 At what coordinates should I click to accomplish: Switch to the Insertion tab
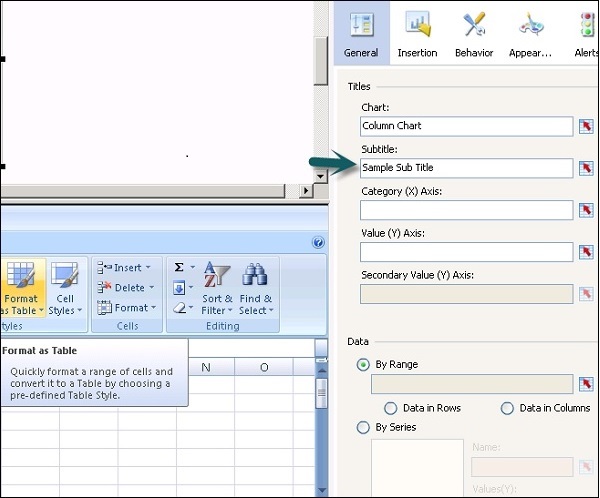click(x=417, y=33)
